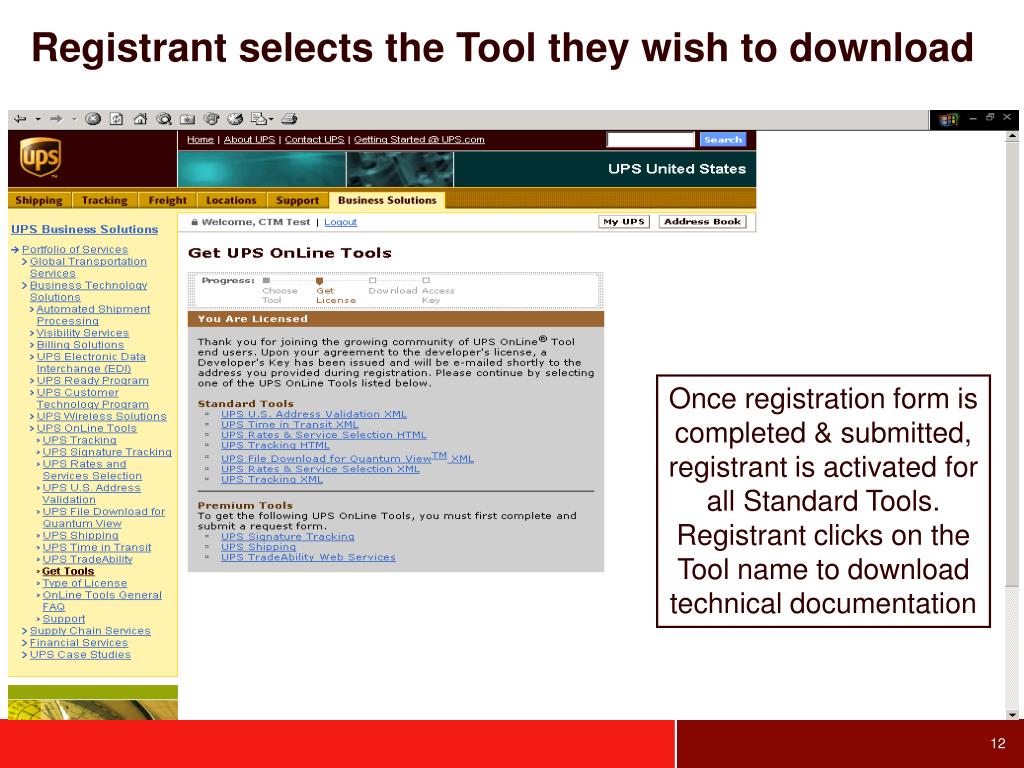Switch to the Freight tab
Image resolution: width=1024 pixels, height=768 pixels.
point(167,200)
